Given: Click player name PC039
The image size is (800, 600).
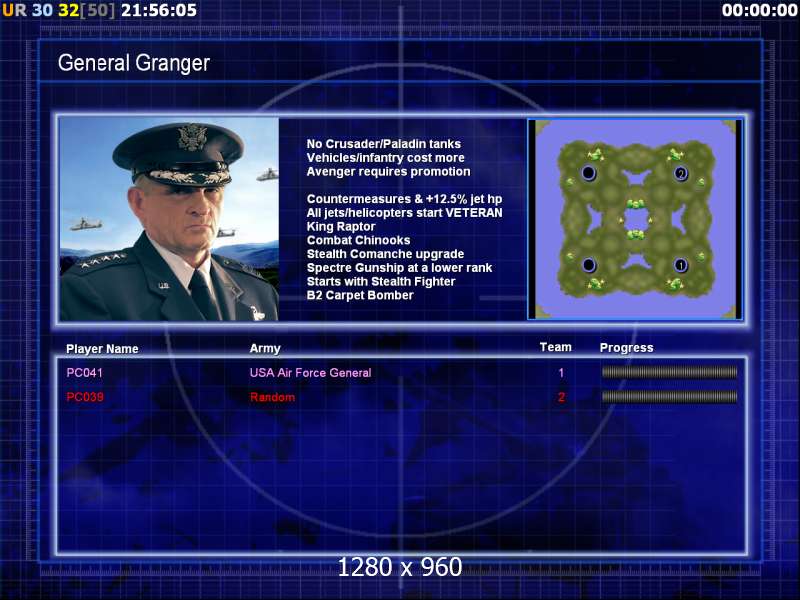Looking at the screenshot, I should tap(85, 397).
